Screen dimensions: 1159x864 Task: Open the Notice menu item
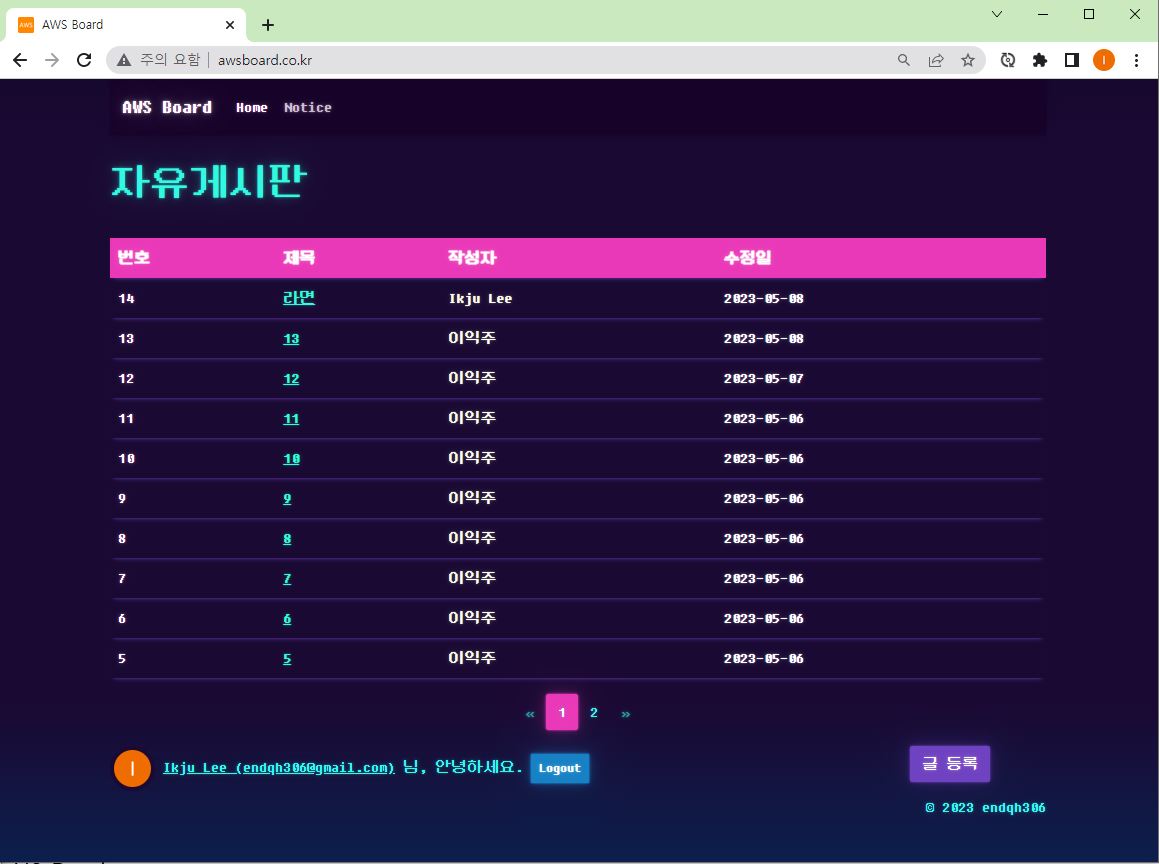[x=307, y=108]
